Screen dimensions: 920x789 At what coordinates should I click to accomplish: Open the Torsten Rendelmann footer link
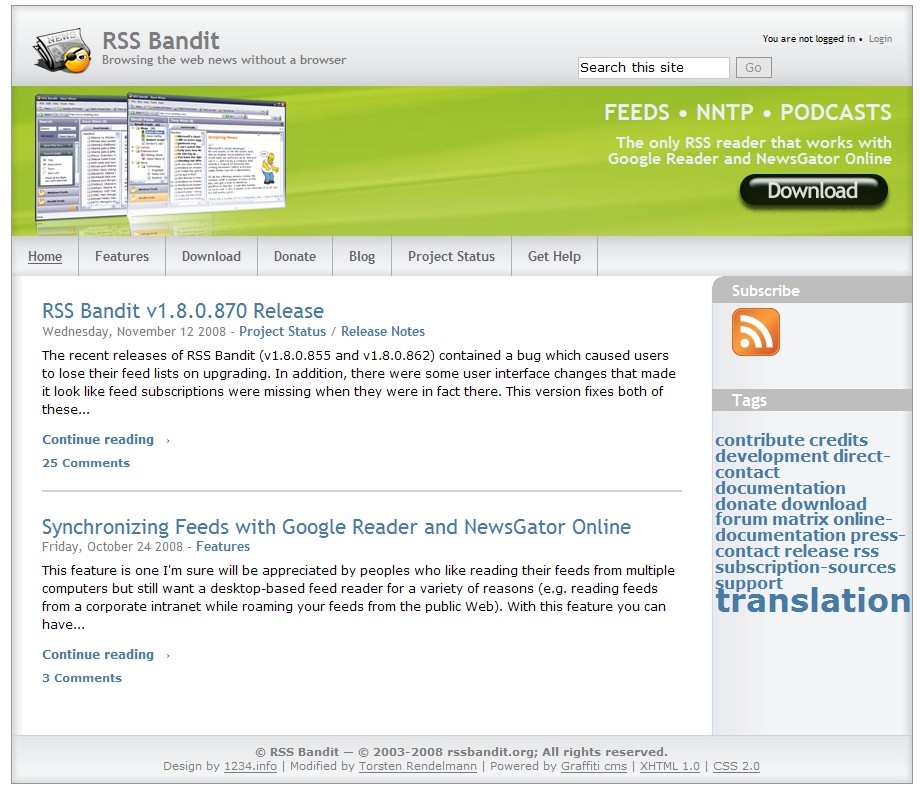click(x=418, y=766)
